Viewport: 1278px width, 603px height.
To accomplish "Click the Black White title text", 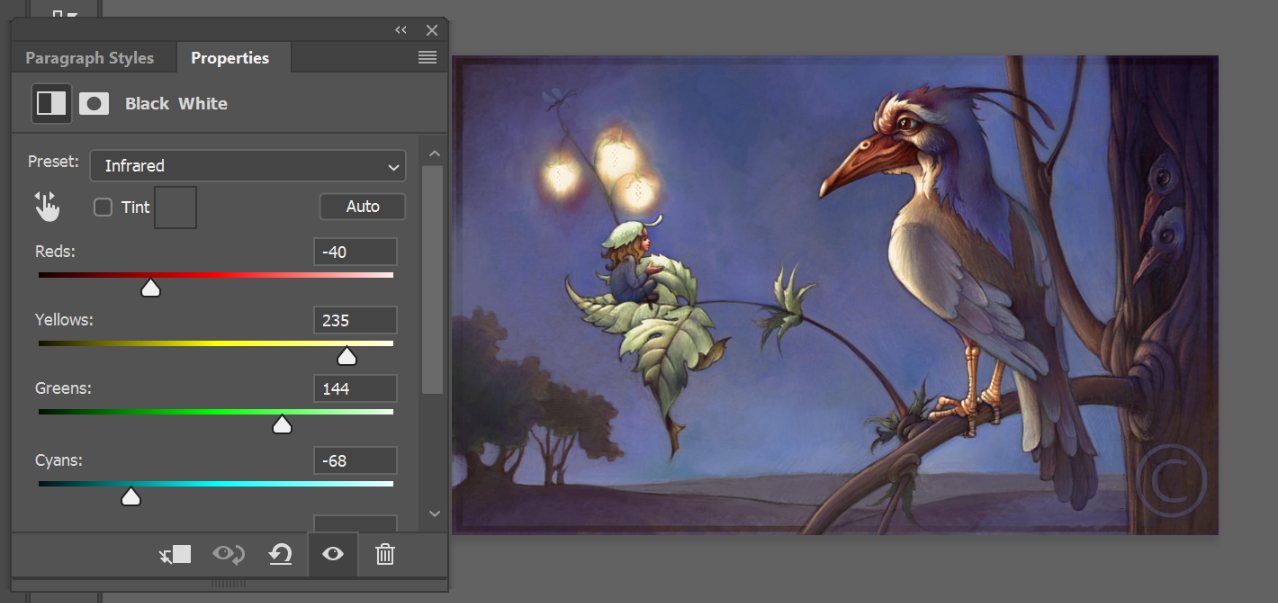I will 176,103.
